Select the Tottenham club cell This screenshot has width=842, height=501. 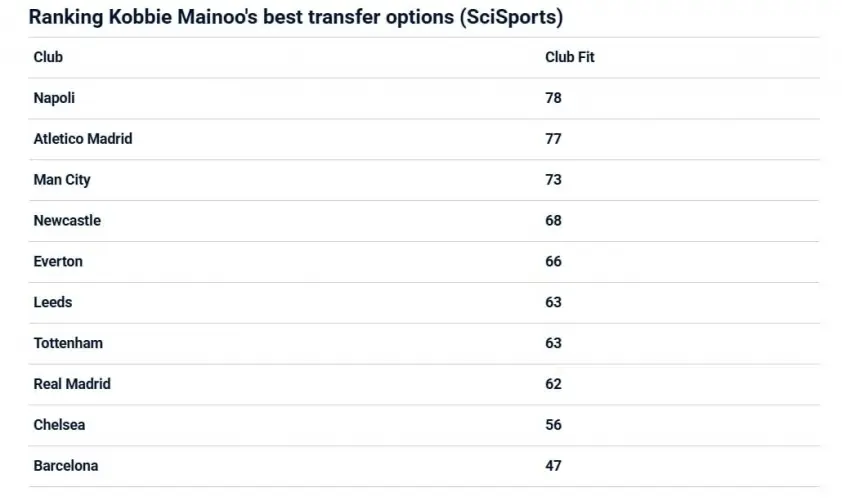(x=68, y=343)
